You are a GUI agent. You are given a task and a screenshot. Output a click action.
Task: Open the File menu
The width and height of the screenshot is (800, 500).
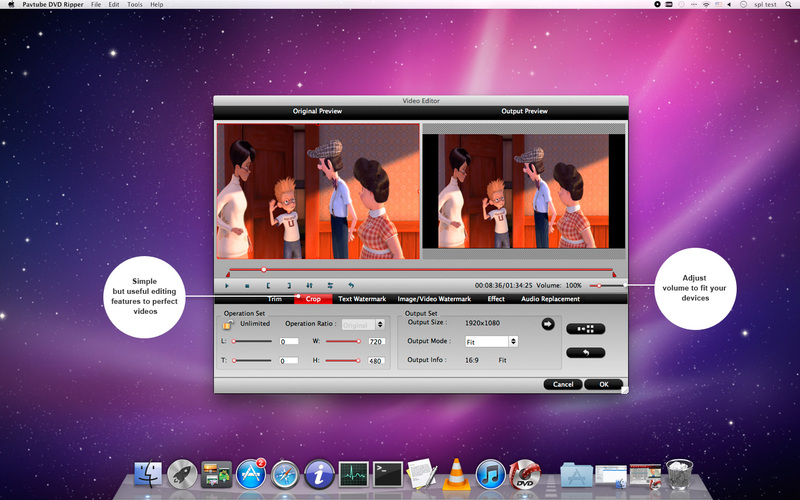[96, 5]
